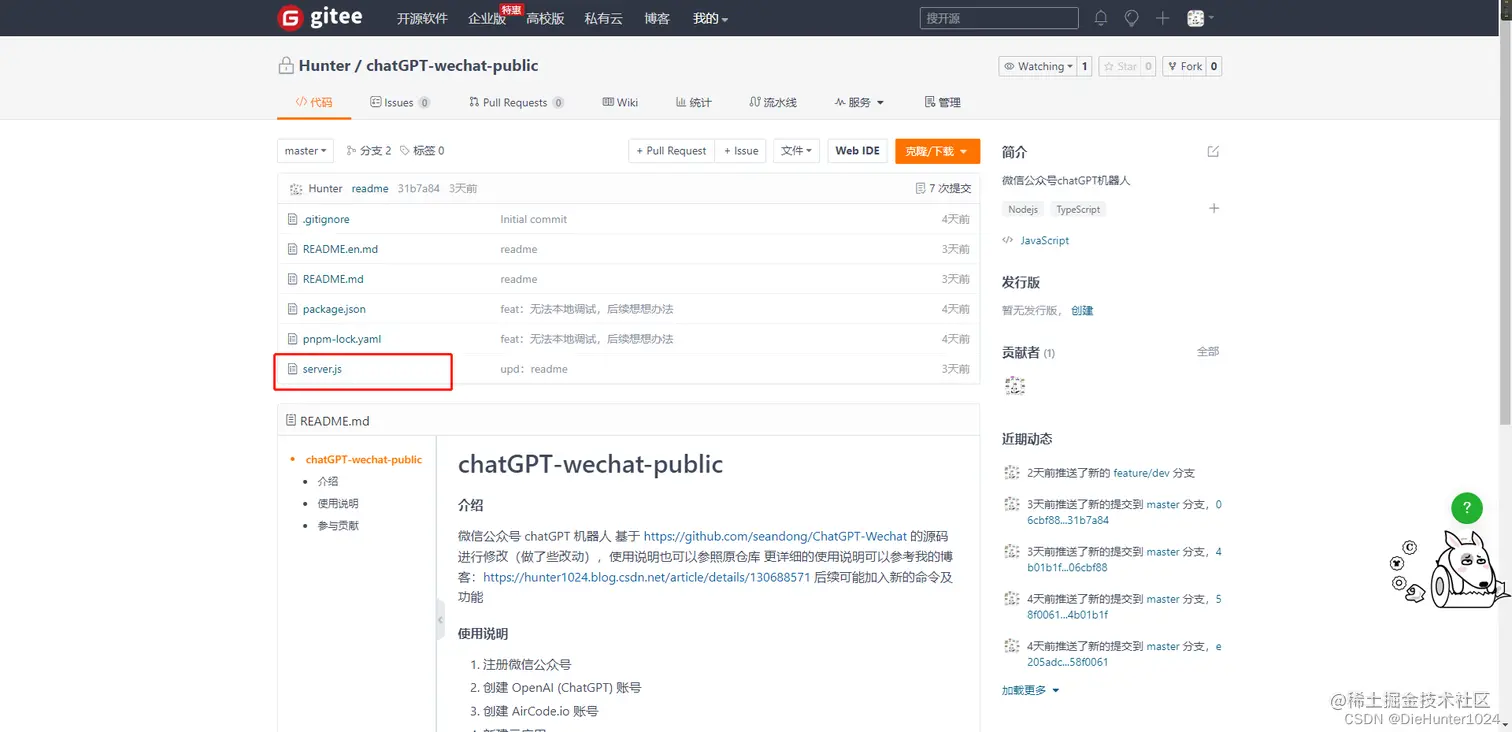Click the 搜开源 search field
The width and height of the screenshot is (1512, 732).
point(999,18)
